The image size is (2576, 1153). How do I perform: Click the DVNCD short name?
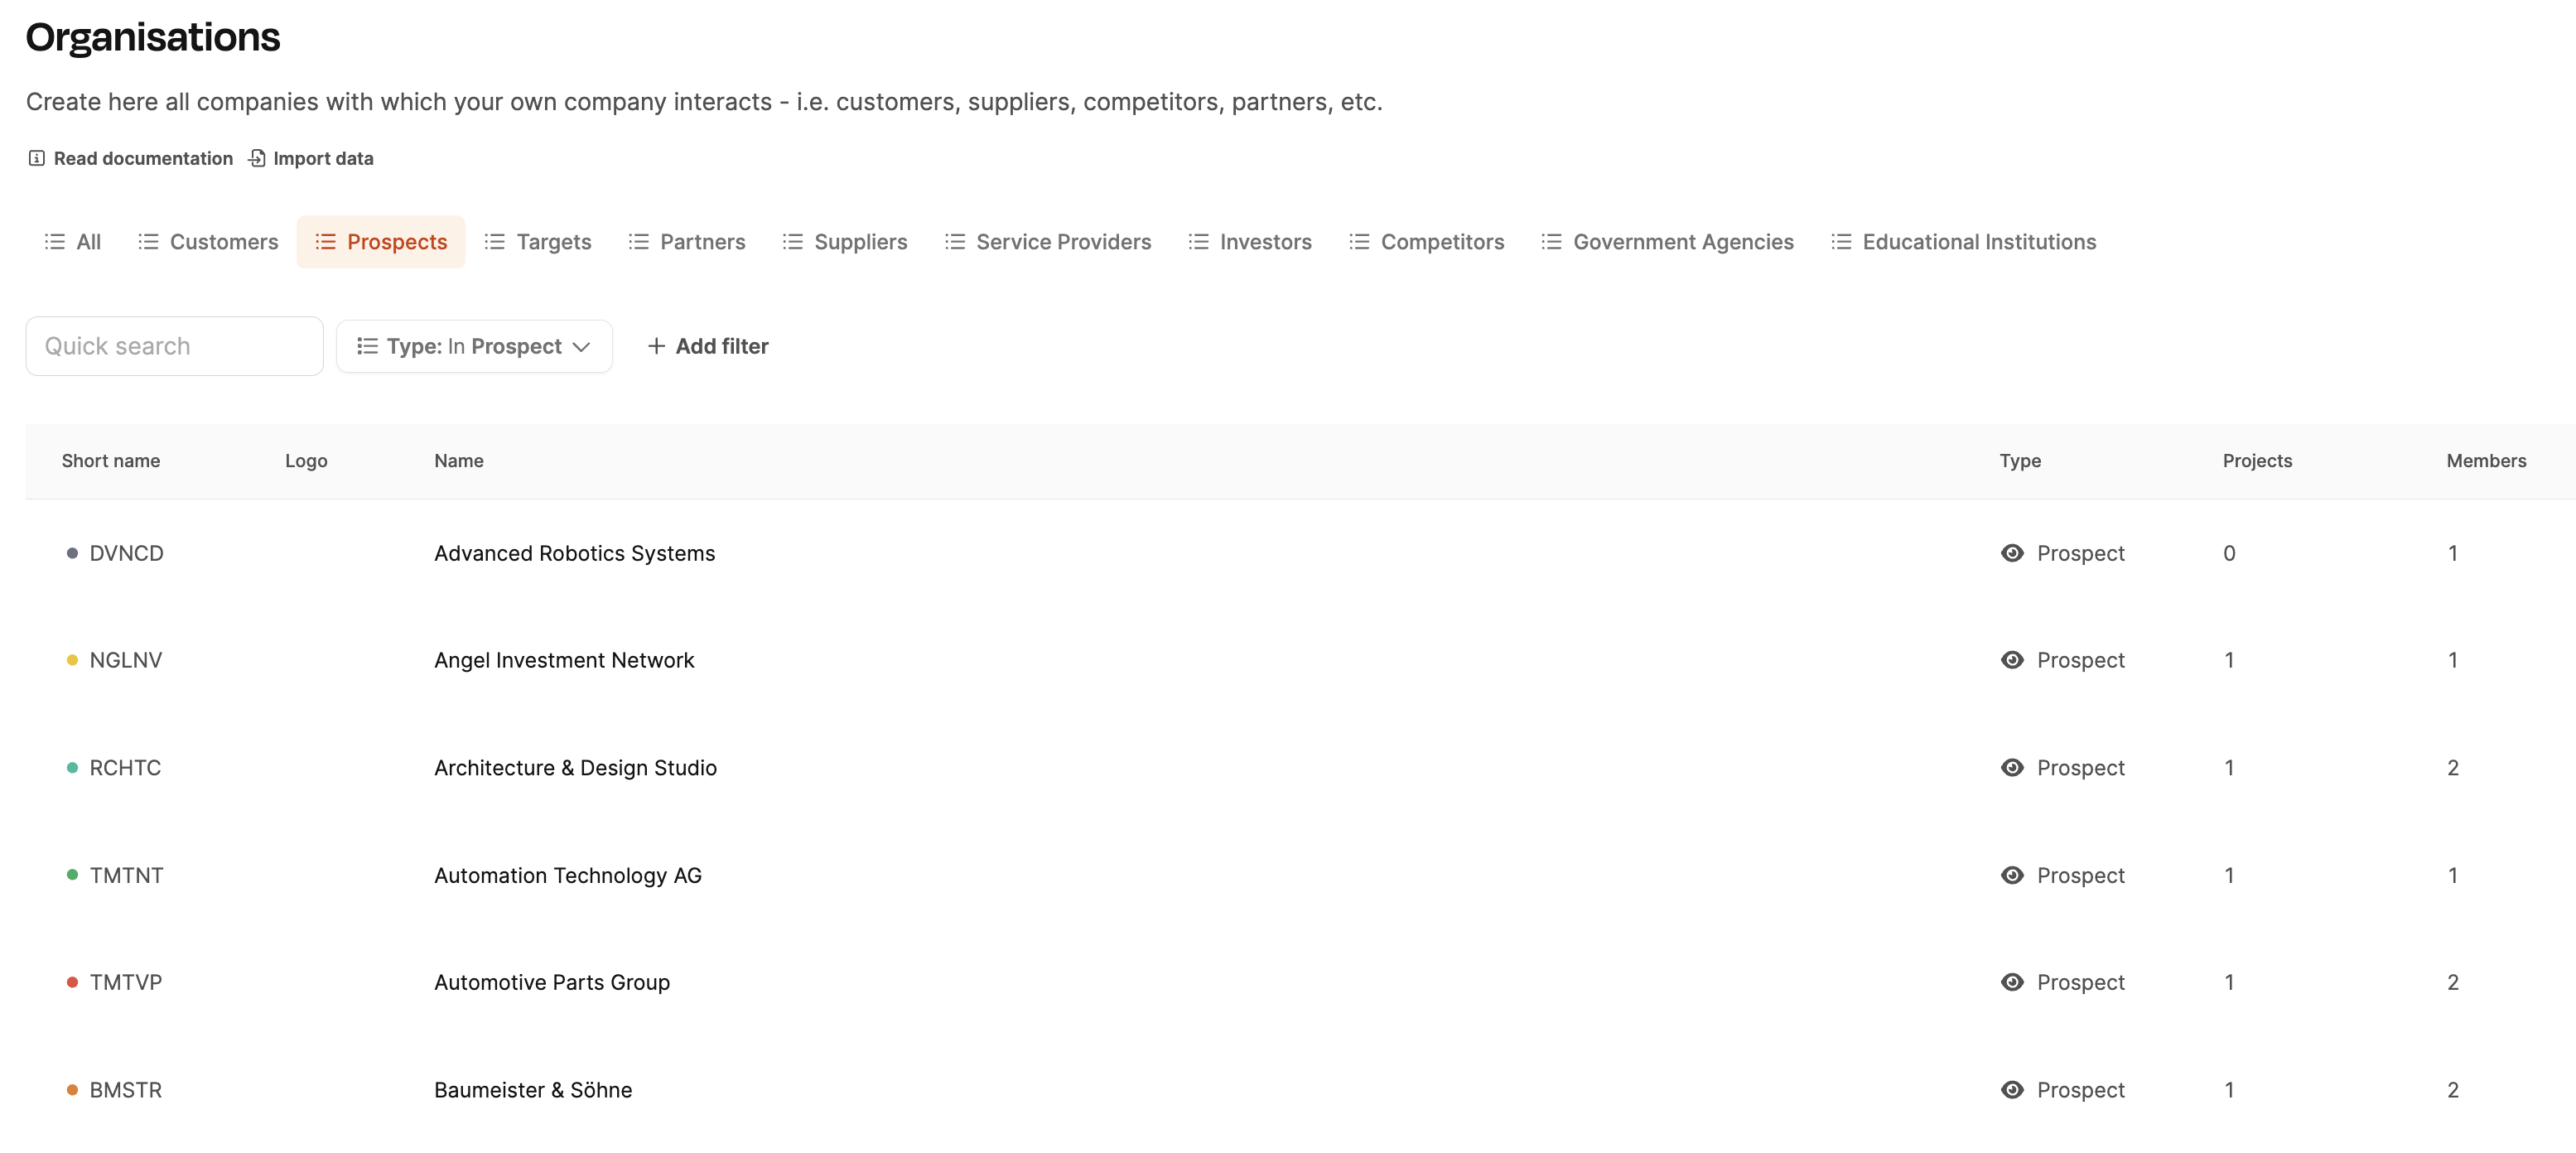point(126,553)
